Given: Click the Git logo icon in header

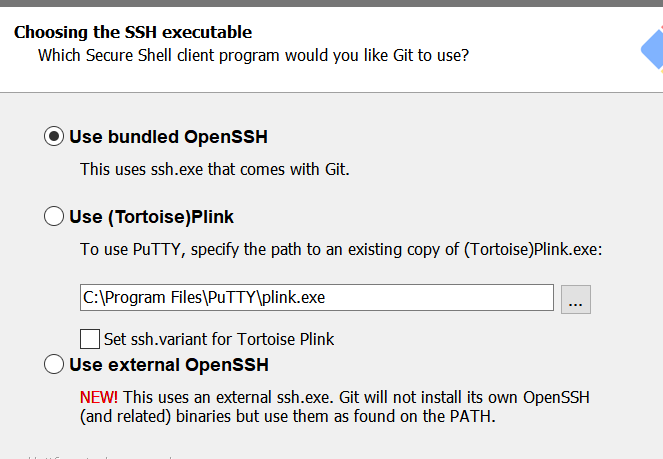Looking at the screenshot, I should click(652, 50).
